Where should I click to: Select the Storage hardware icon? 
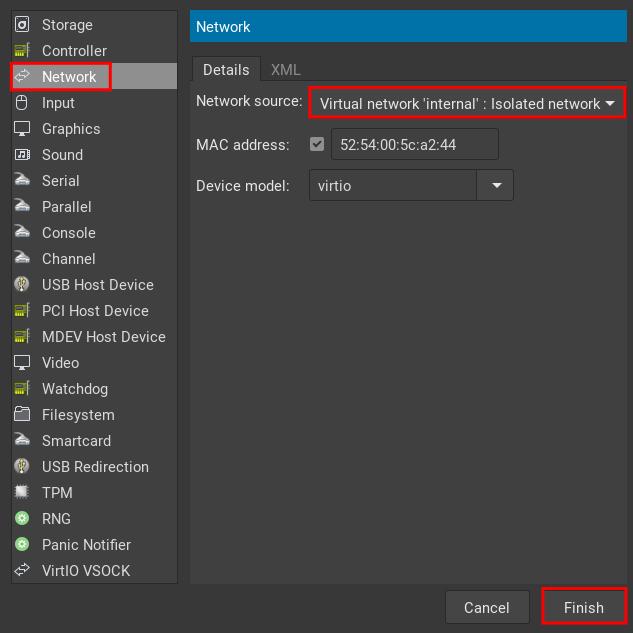click(22, 25)
